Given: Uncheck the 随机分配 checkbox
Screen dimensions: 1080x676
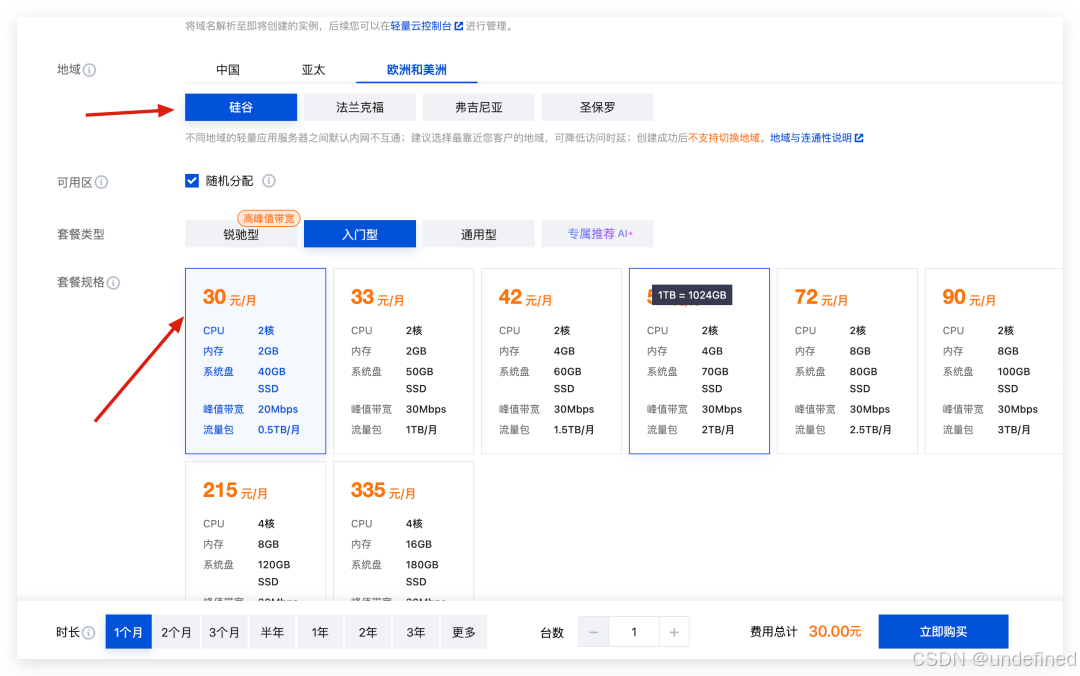Looking at the screenshot, I should coord(192,181).
